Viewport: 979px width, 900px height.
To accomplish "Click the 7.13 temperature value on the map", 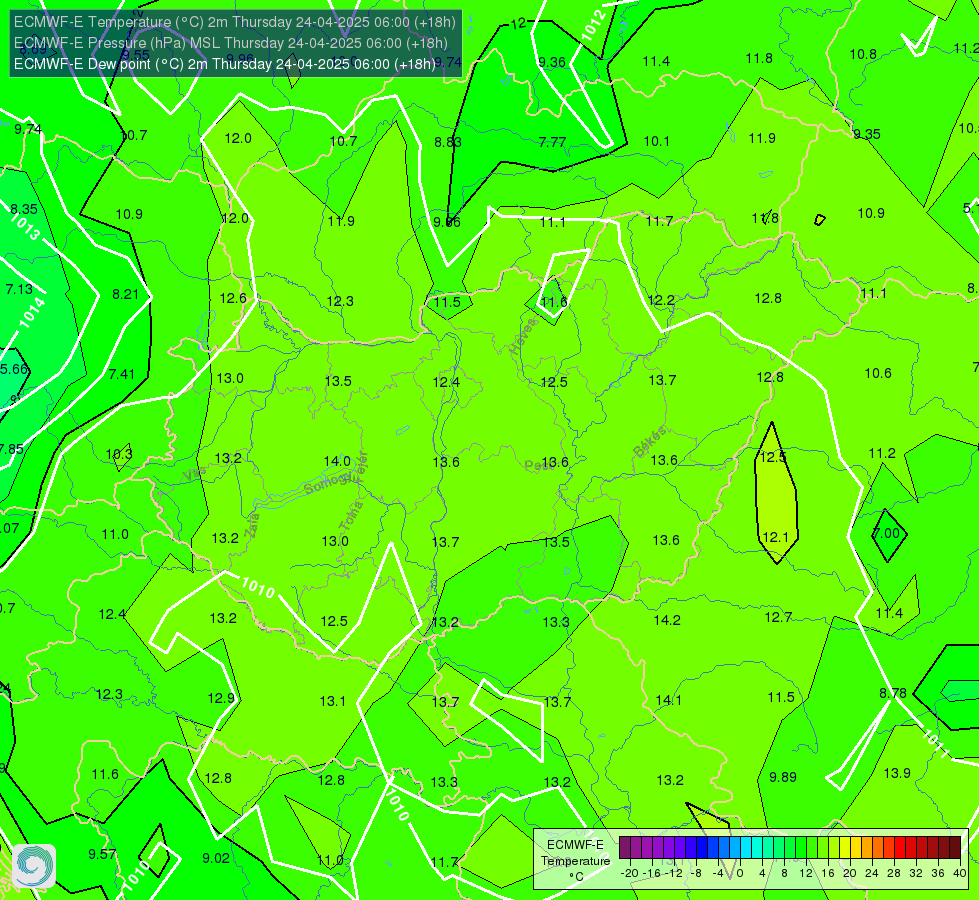I will [x=19, y=289].
